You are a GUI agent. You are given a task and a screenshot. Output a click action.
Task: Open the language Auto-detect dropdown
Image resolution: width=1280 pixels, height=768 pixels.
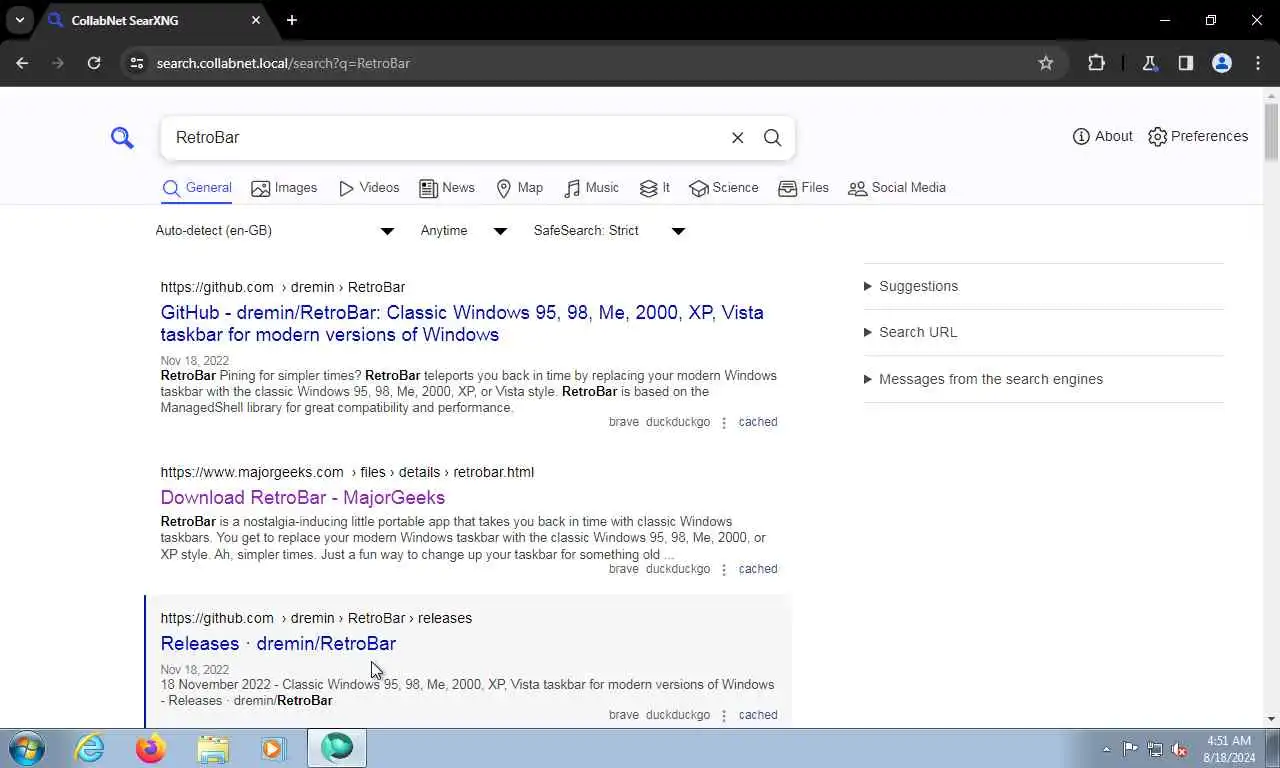[275, 231]
